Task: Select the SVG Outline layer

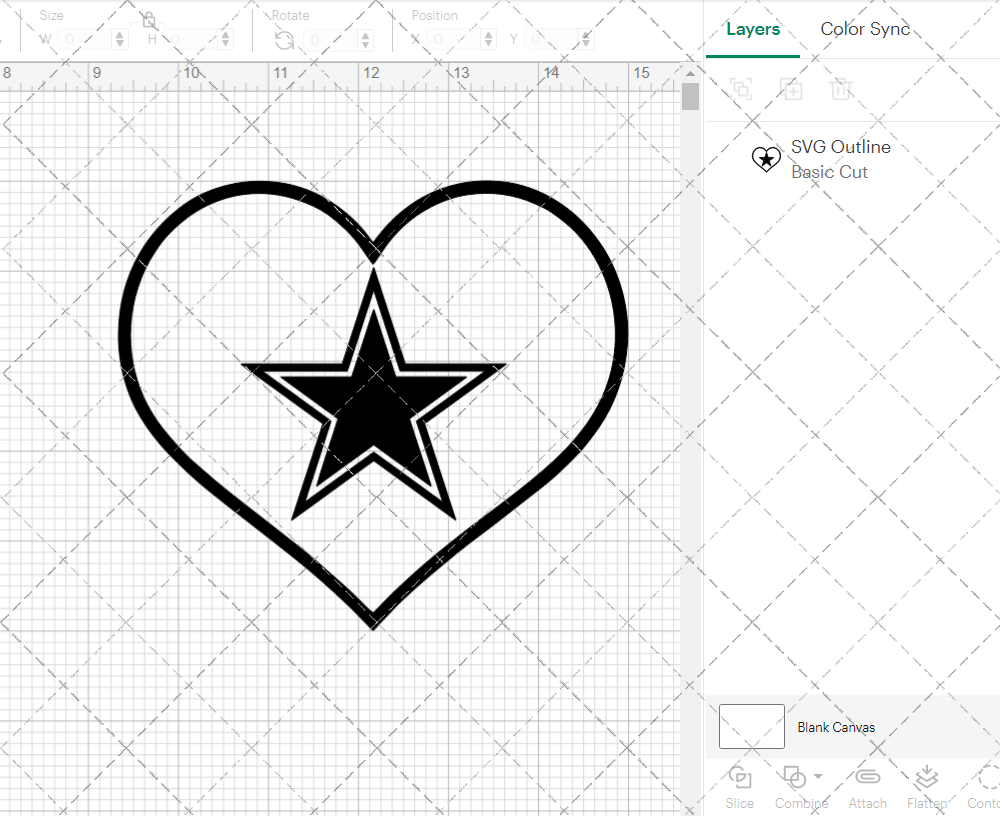Action: click(840, 159)
